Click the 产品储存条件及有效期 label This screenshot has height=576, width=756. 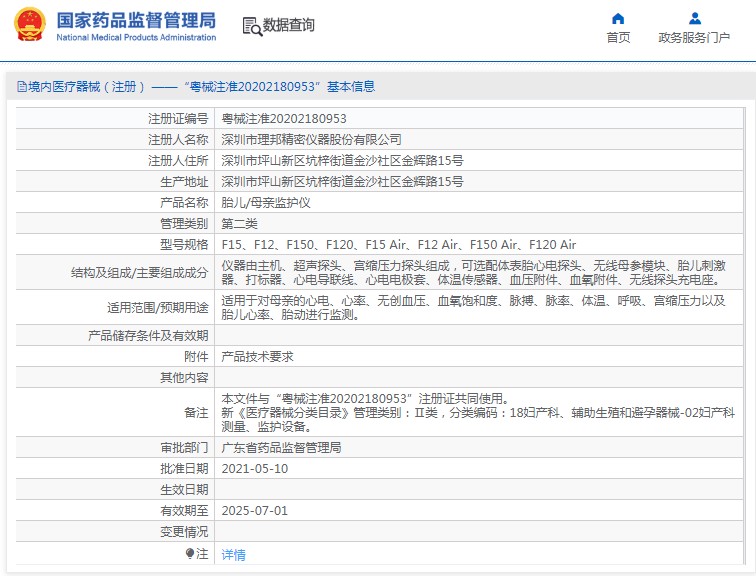tap(148, 335)
